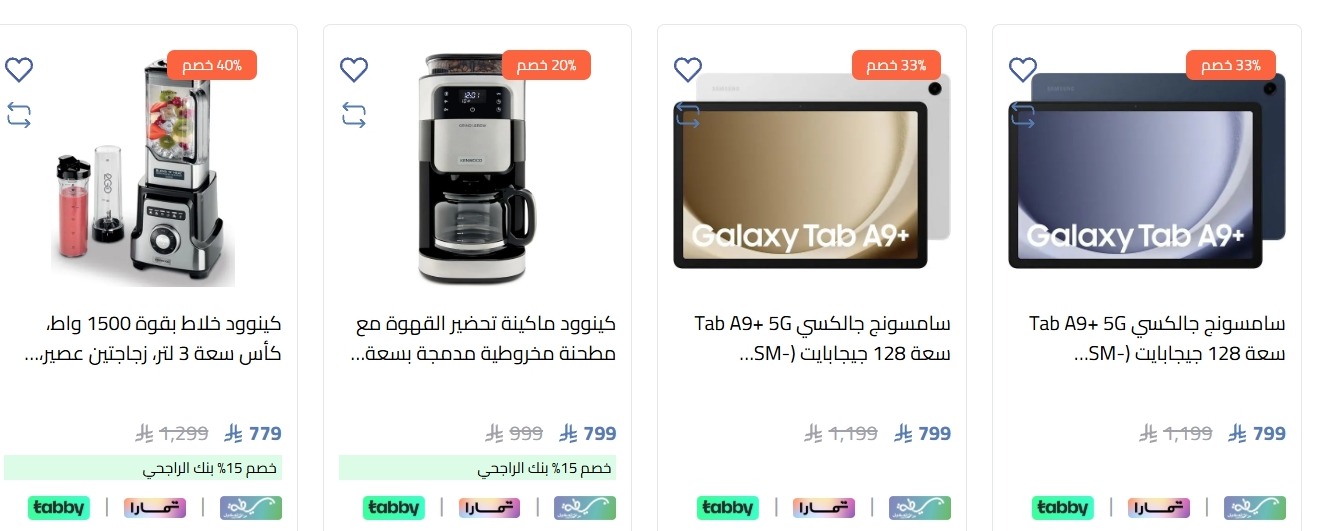Click compare arrows icon on Kenwood blender
The image size is (1321, 531).
tap(19, 115)
